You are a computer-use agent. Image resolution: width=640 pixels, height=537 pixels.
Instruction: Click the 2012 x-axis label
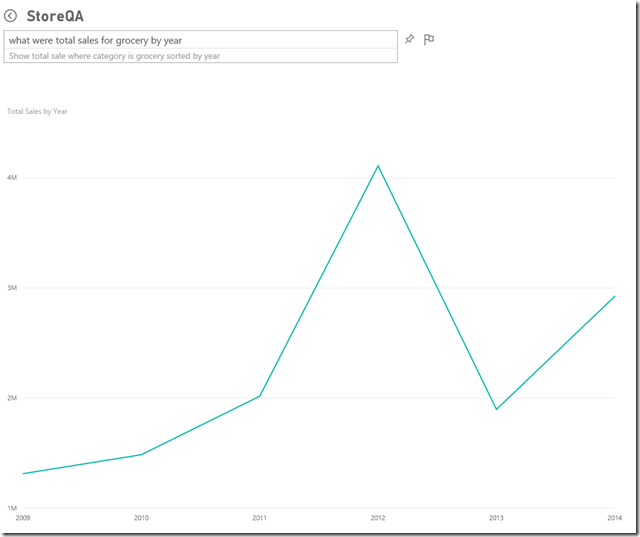[378, 518]
